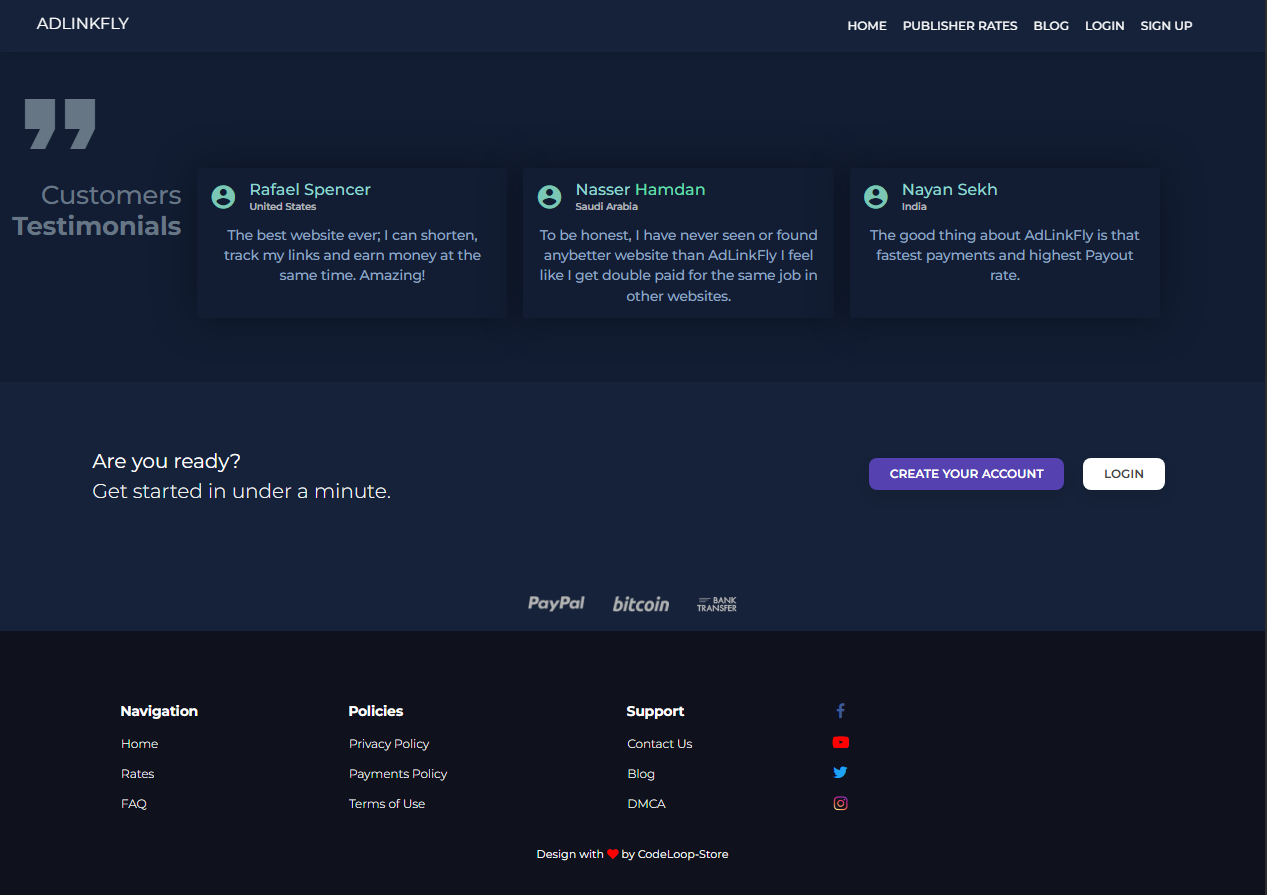This screenshot has width=1267, height=895.
Task: Open PUBLISHER RATES in the top menu
Action: tap(960, 26)
